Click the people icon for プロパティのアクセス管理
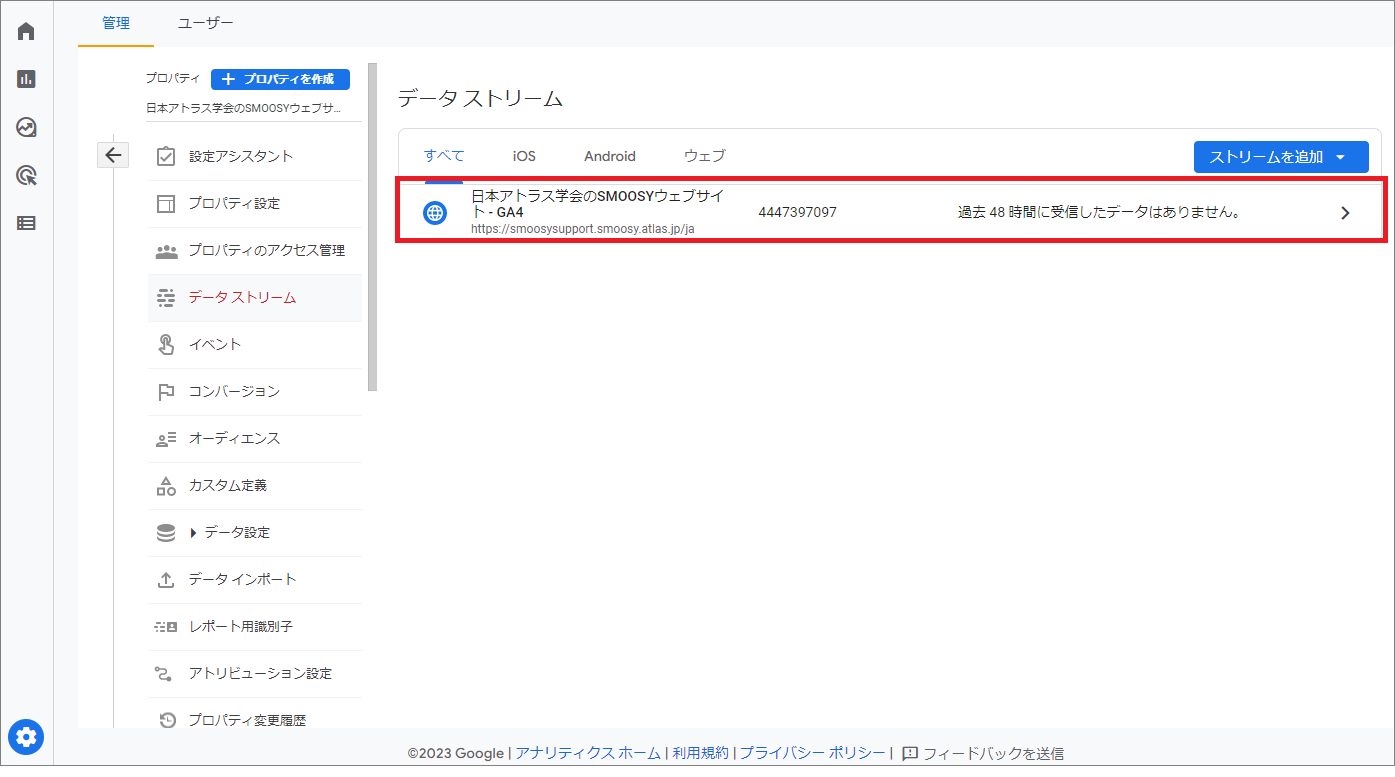Viewport: 1395px width, 777px height. 166,251
